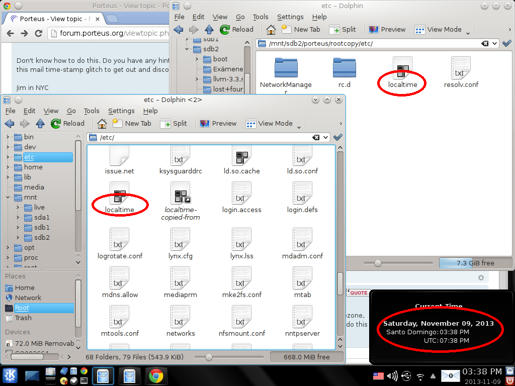
Task: Toggle Preview in rear Dolphin toolbar
Action: [x=387, y=30]
